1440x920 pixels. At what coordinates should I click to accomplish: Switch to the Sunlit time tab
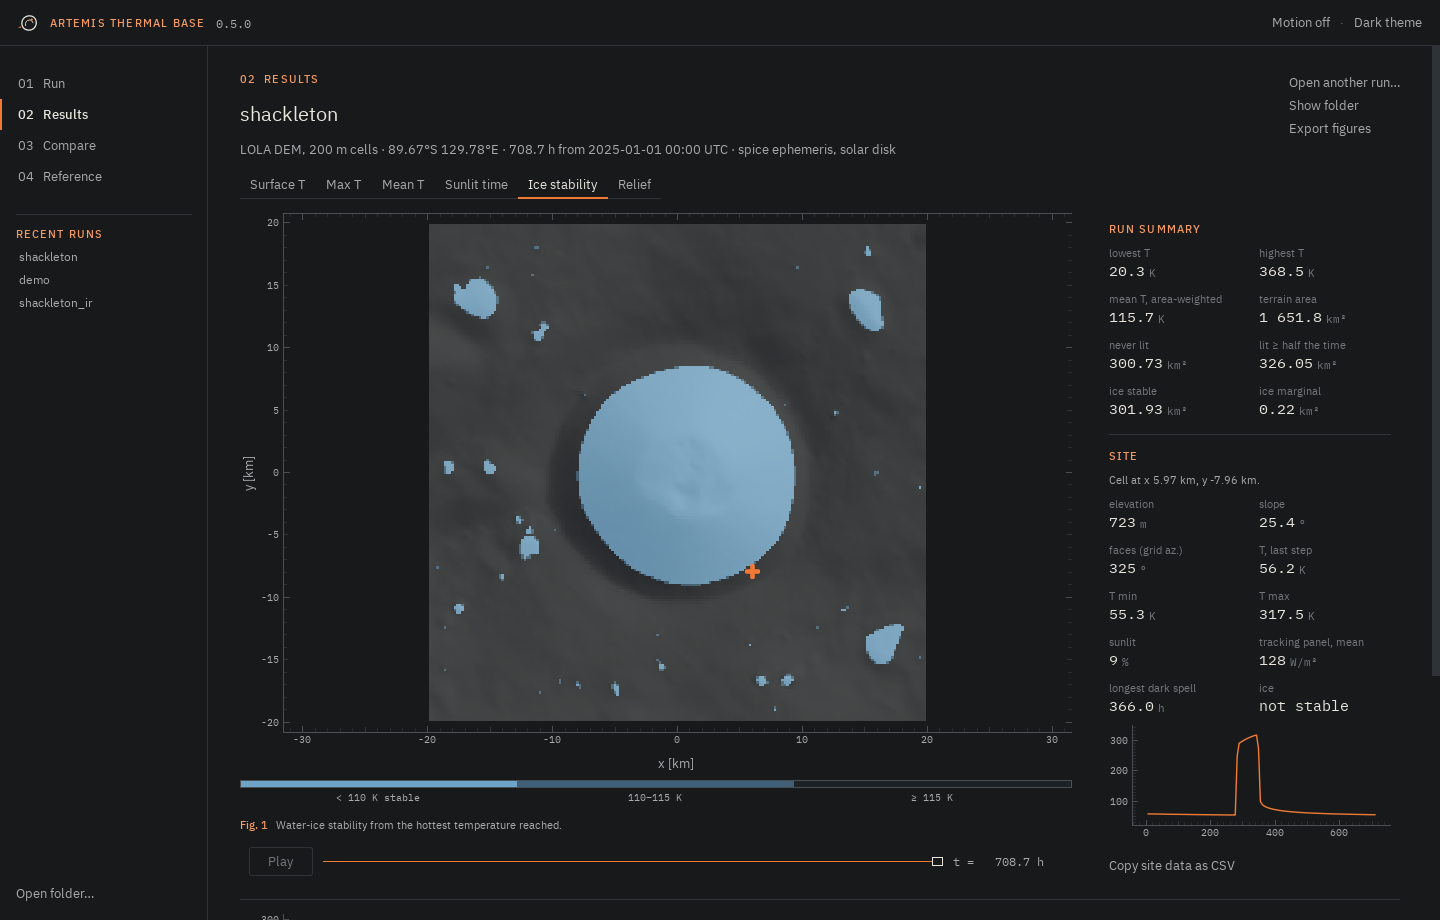[476, 184]
